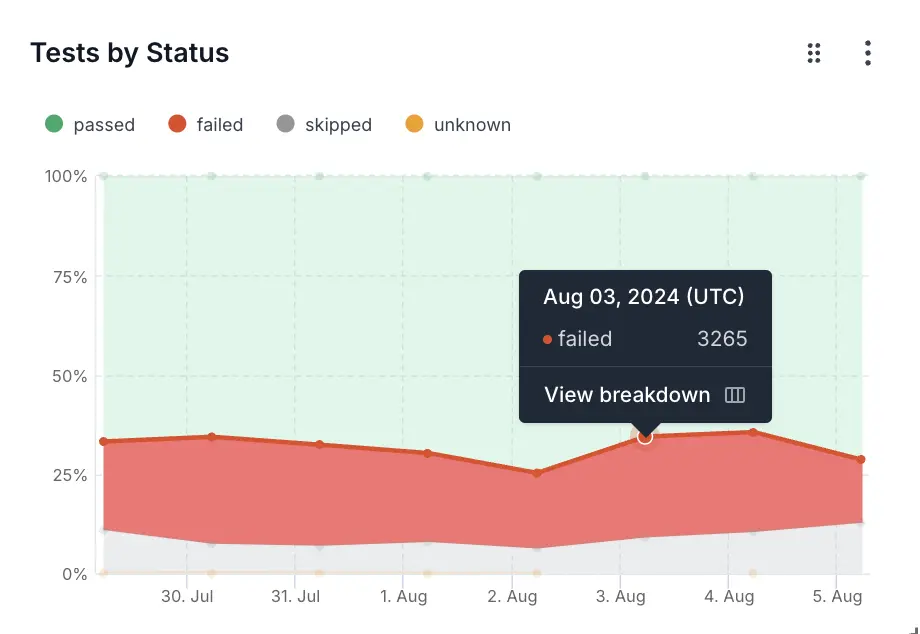Viewport: 920px width, 634px height.
Task: Click the red failed legend dot
Action: [x=177, y=124]
